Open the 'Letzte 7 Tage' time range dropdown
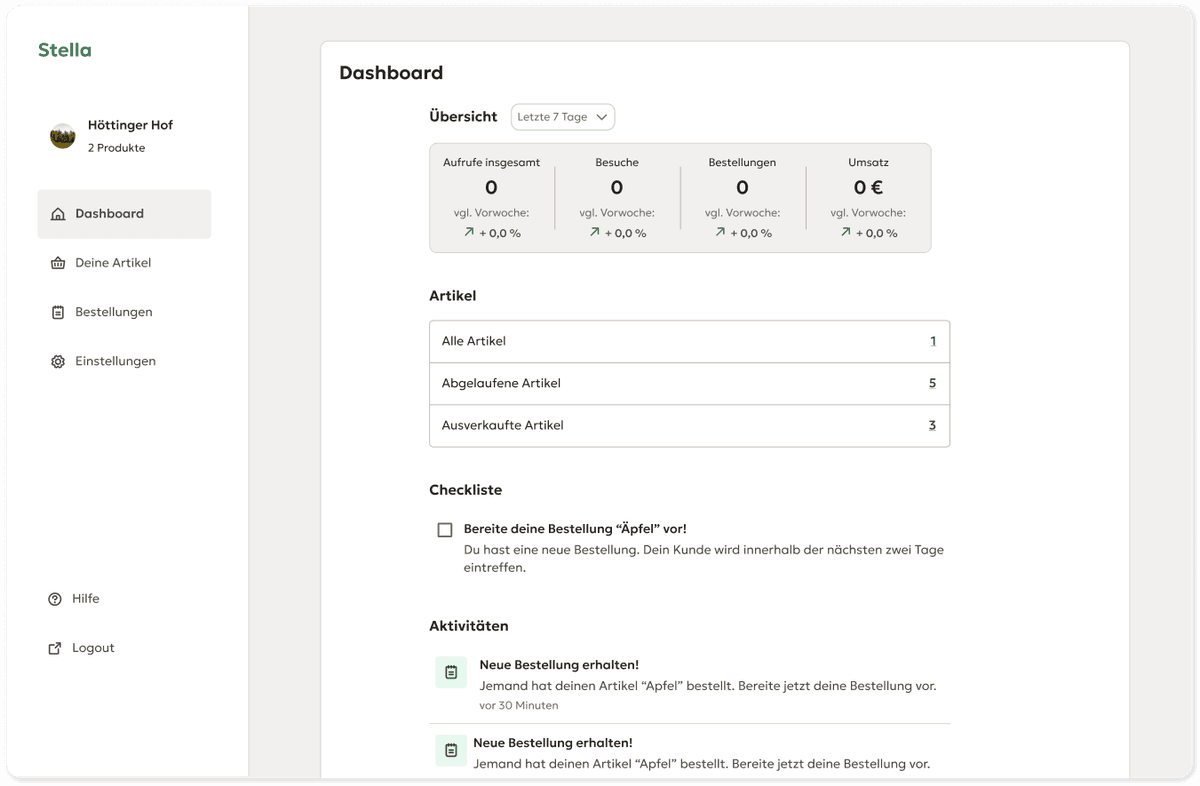1200x786 pixels. [x=562, y=117]
